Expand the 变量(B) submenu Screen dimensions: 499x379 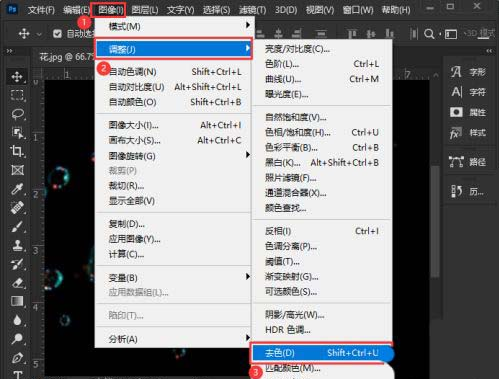click(x=173, y=277)
